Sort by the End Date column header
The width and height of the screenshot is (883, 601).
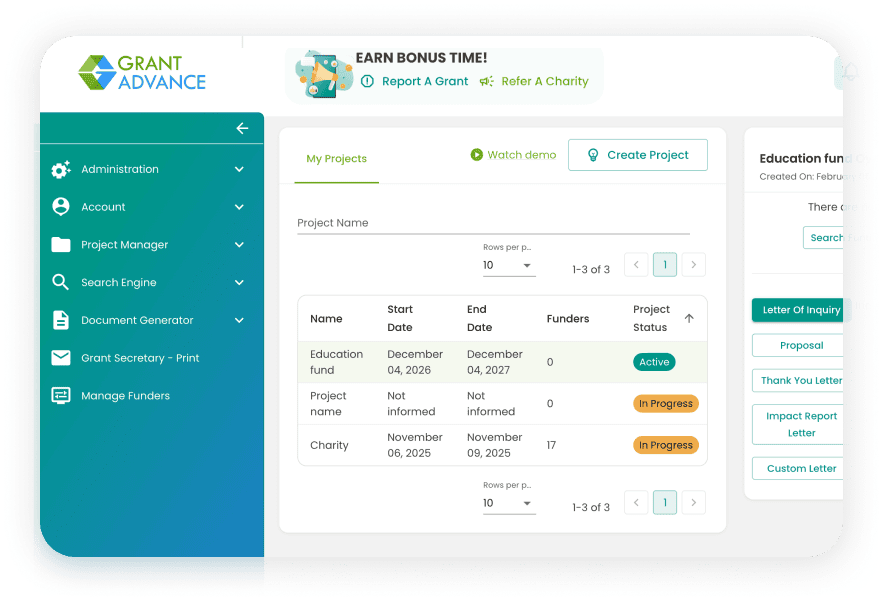tap(479, 318)
